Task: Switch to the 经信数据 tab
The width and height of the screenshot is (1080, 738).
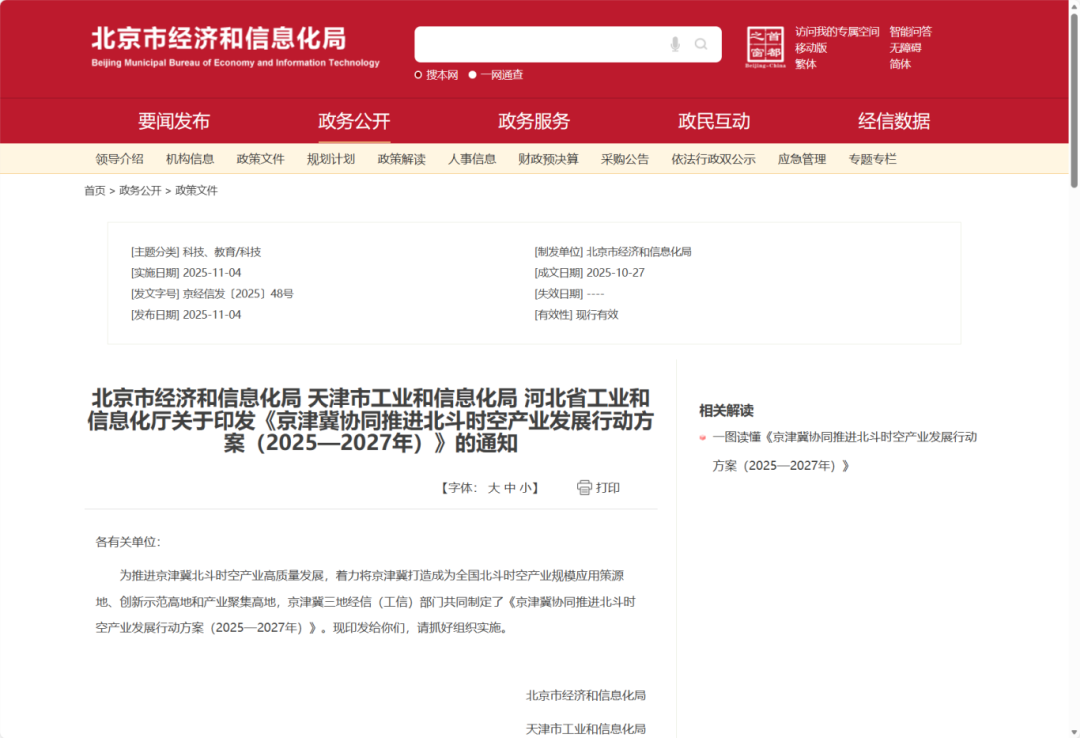Action: pos(892,120)
